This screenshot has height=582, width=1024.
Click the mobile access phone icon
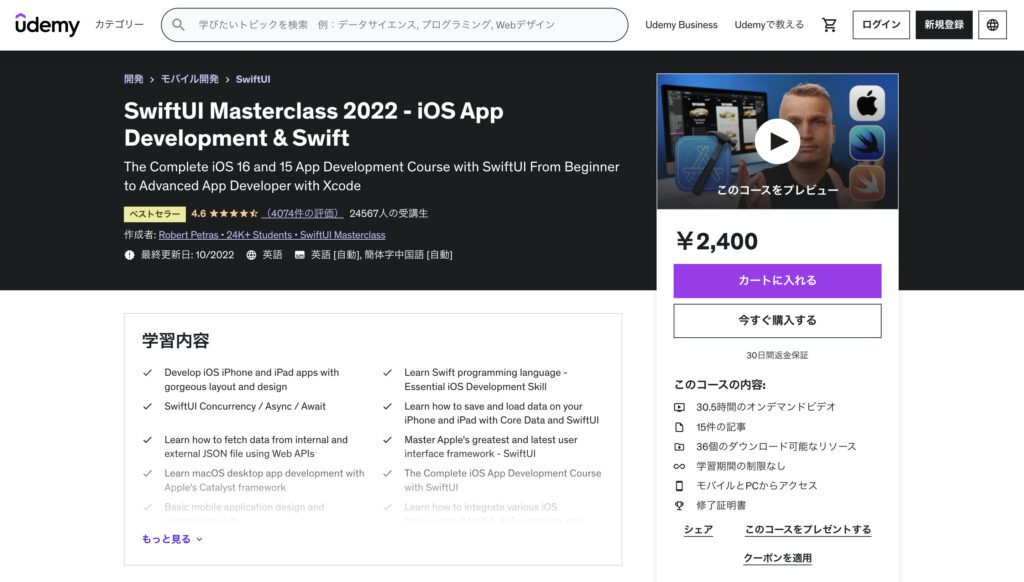tap(679, 486)
